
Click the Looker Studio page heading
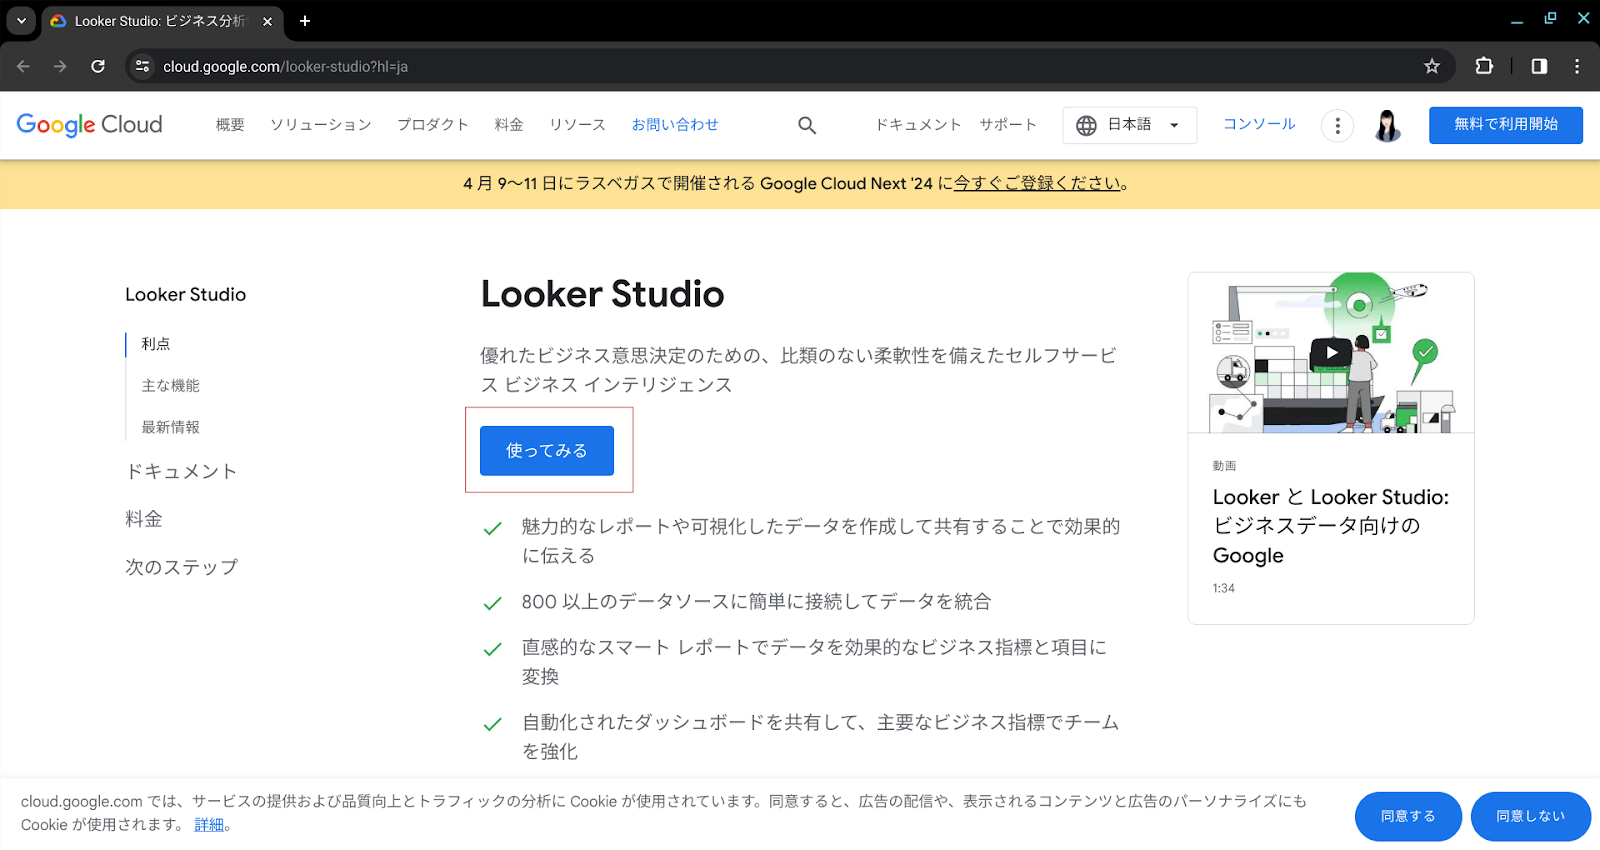coord(602,294)
